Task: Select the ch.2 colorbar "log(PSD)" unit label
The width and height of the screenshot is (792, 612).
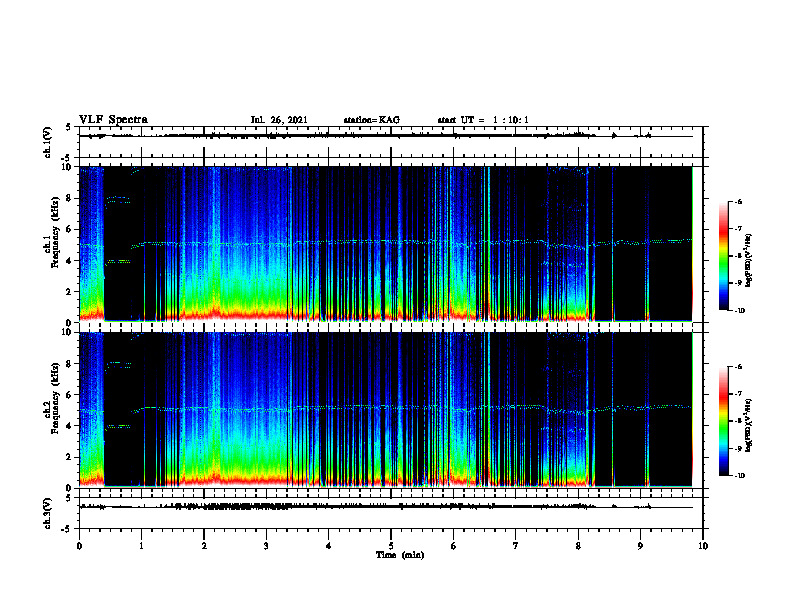Action: click(x=749, y=425)
